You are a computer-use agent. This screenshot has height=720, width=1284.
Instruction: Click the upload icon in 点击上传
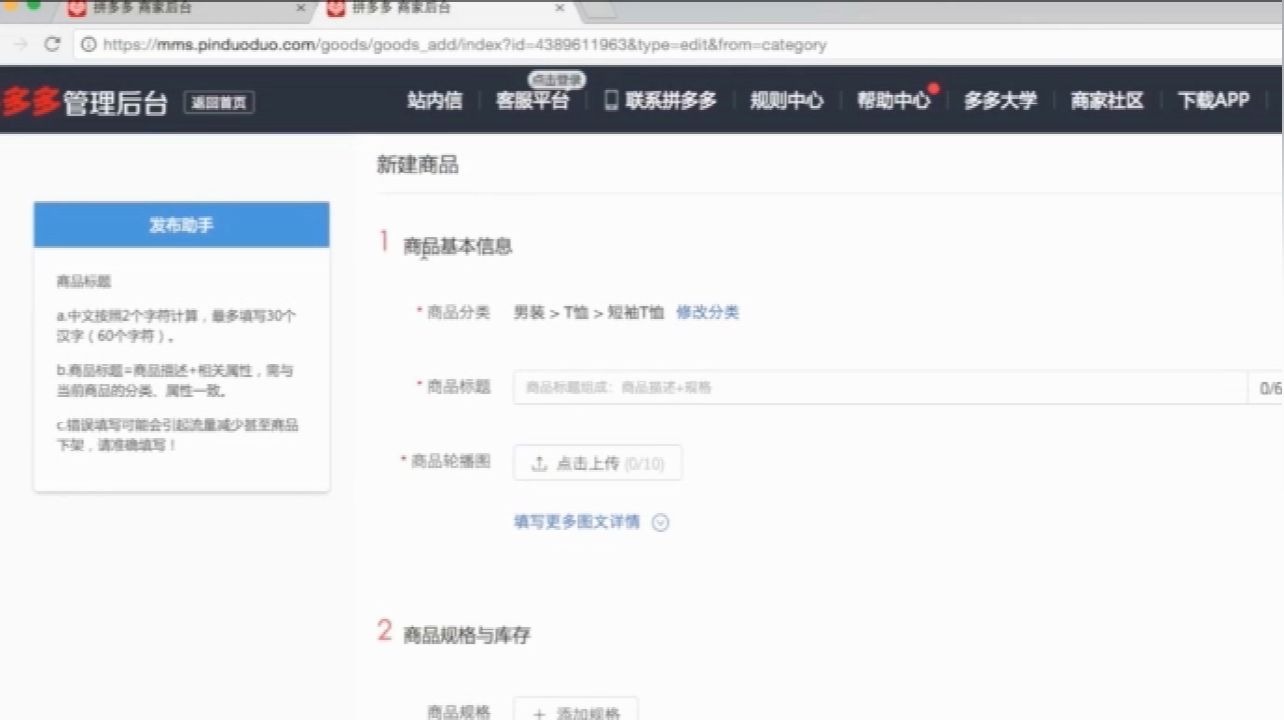[539, 464]
